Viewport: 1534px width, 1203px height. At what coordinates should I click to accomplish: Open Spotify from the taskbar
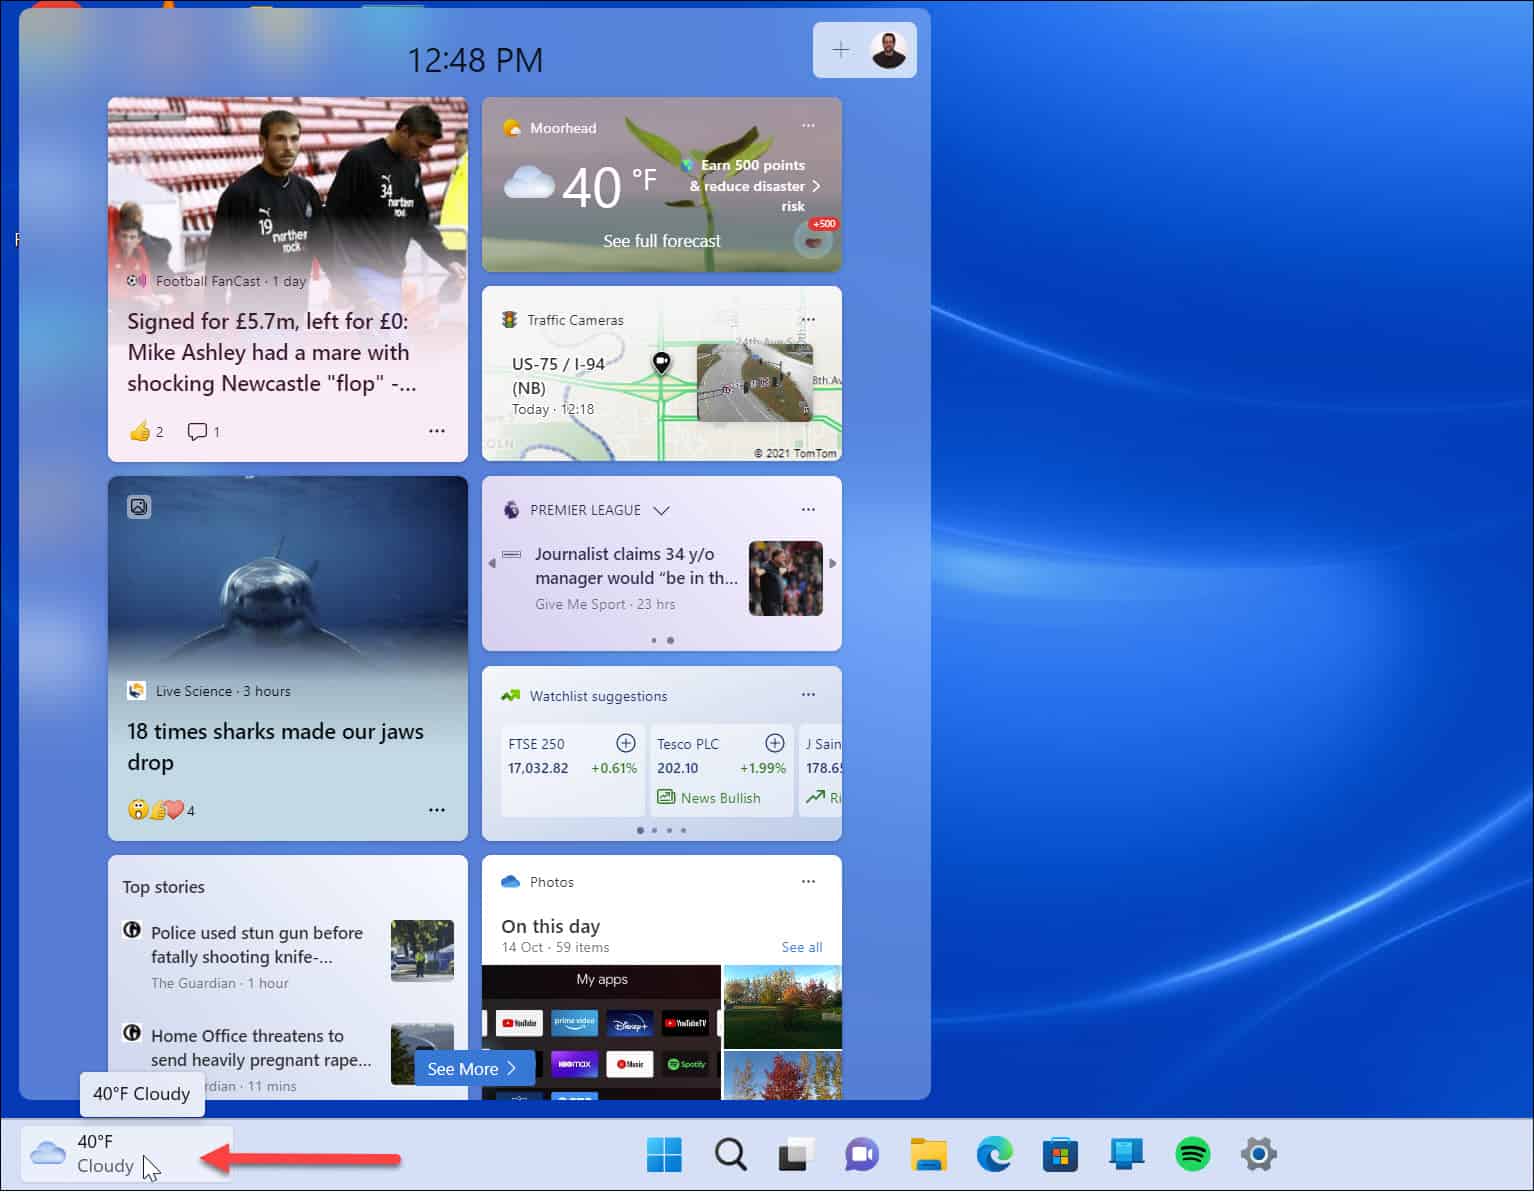pos(1192,1154)
